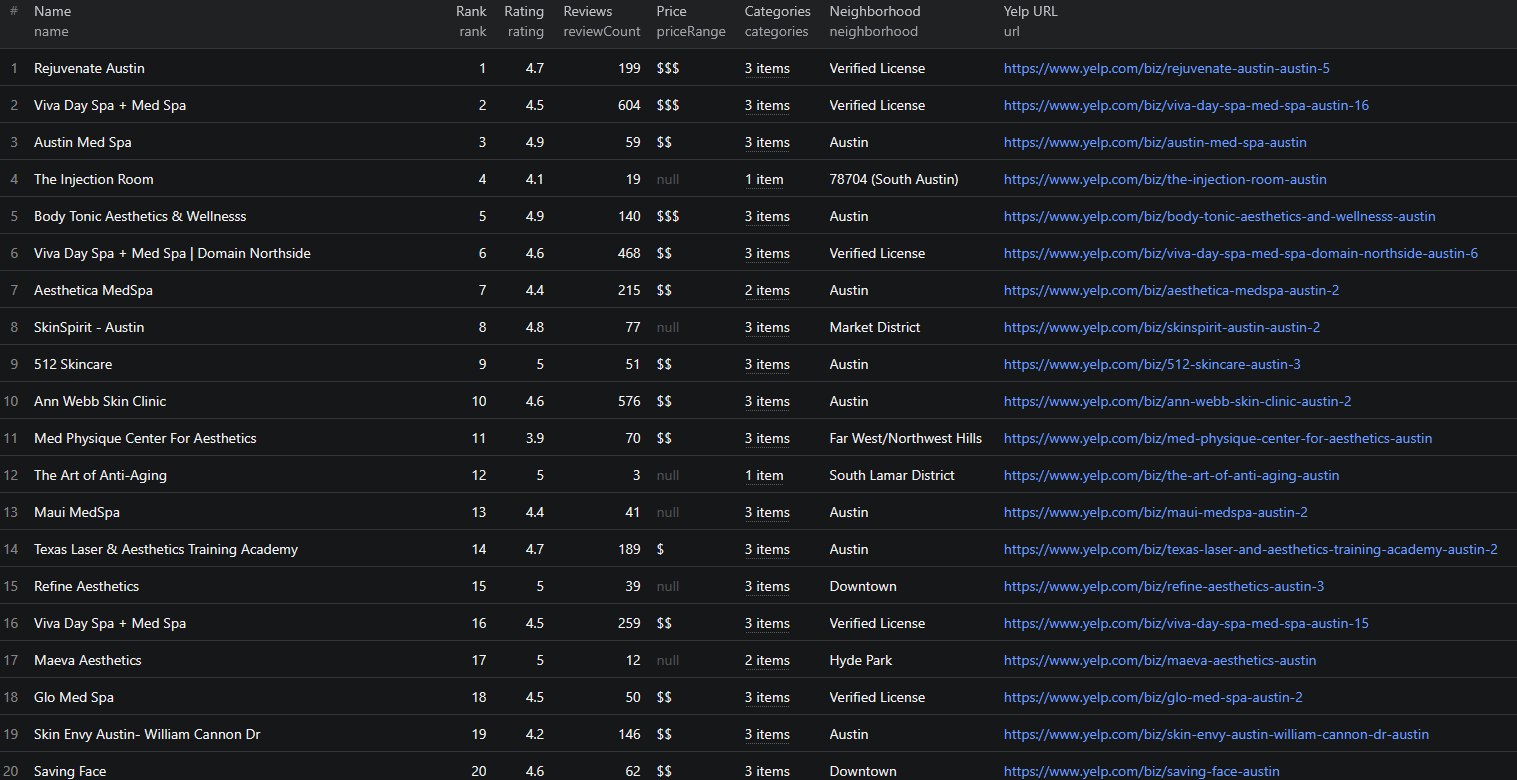Click the Rating column header
This screenshot has height=780, width=1517.
524,11
